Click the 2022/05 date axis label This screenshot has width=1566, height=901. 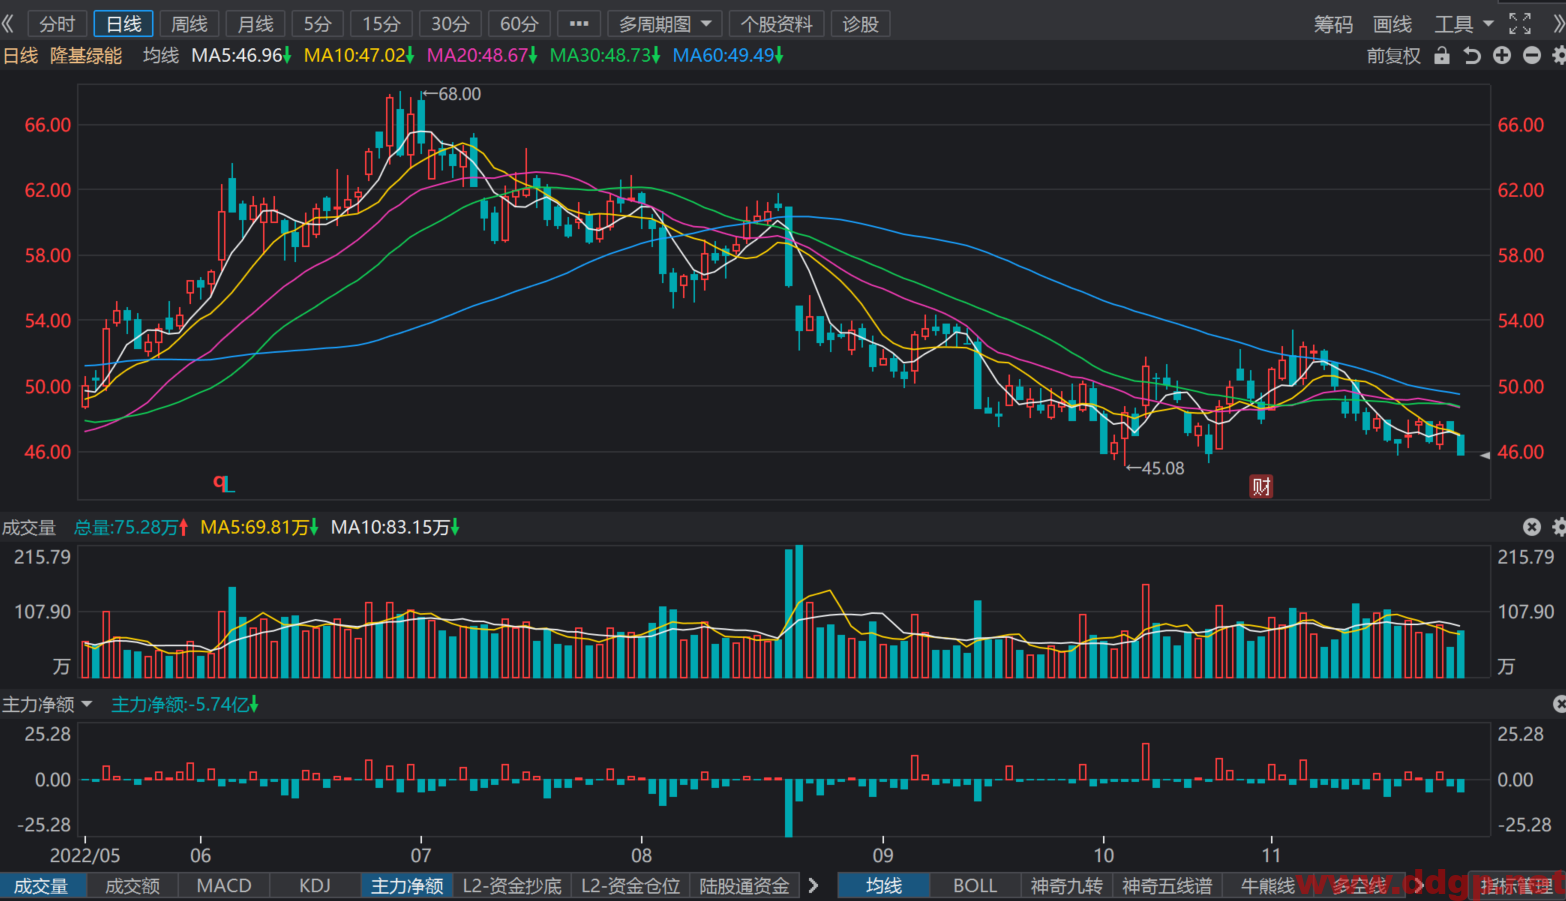point(85,855)
